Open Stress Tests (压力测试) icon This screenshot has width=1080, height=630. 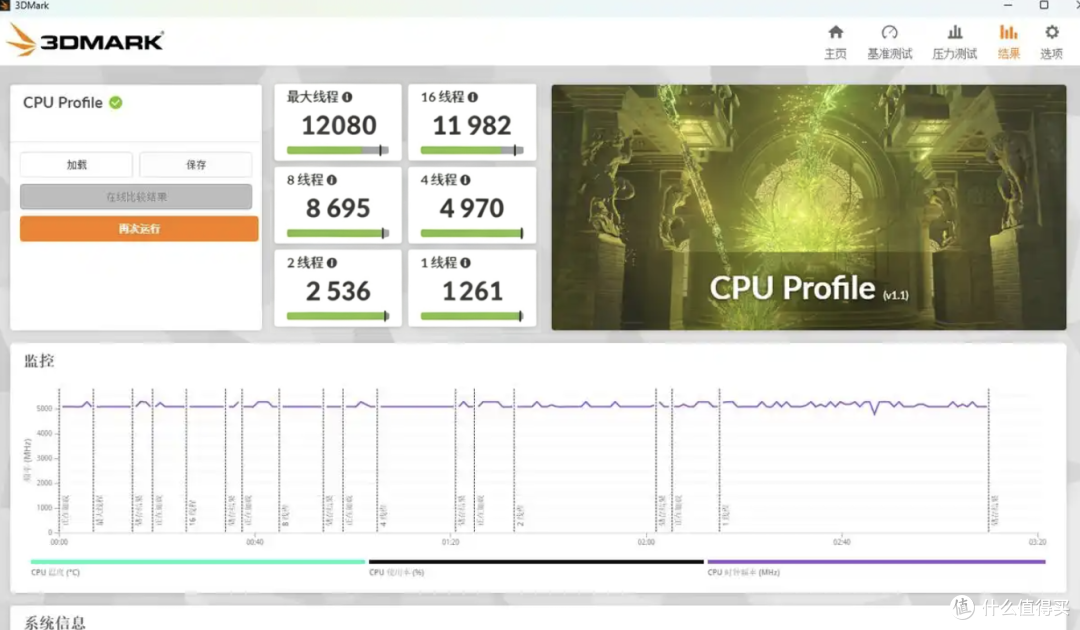pyautogui.click(x=955, y=32)
